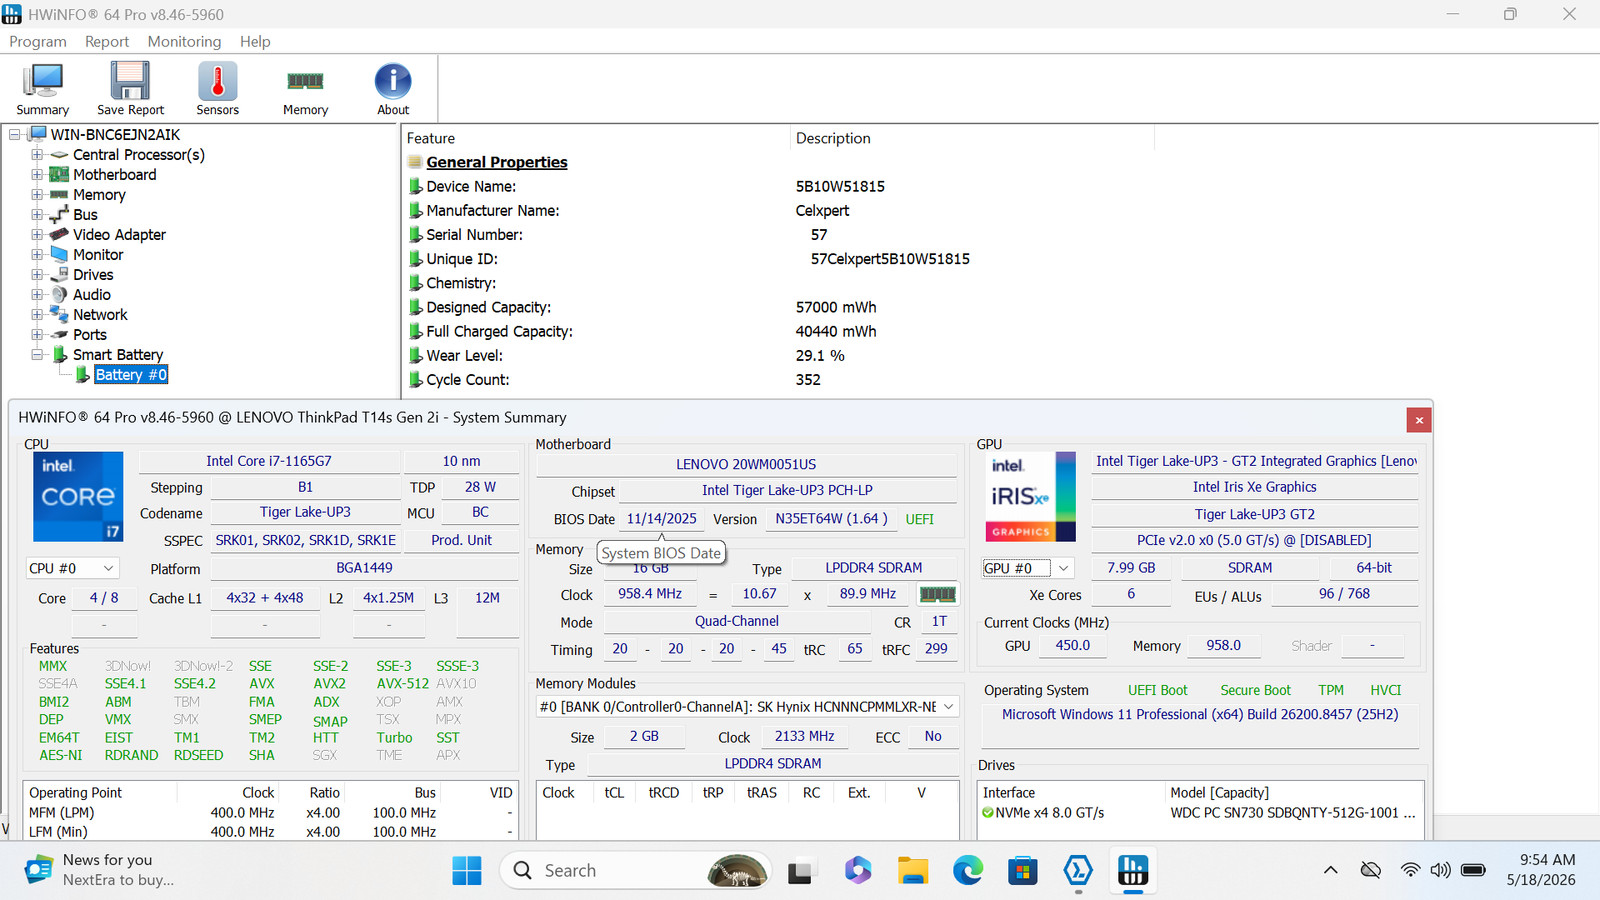Screen dimensions: 1600x900
Task: Select Battery #0 in the tree
Action: pos(131,375)
